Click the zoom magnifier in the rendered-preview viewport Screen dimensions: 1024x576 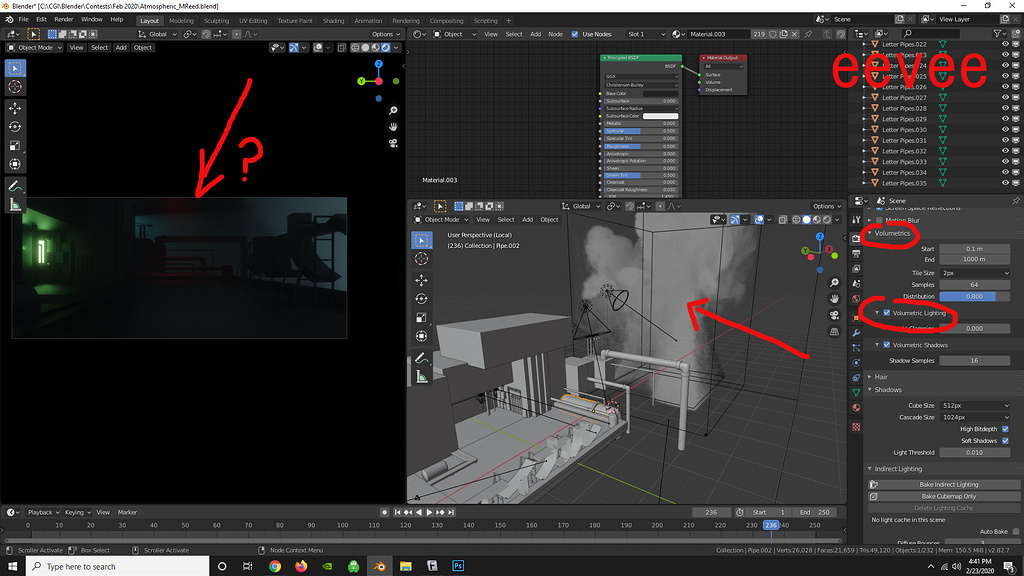click(393, 111)
